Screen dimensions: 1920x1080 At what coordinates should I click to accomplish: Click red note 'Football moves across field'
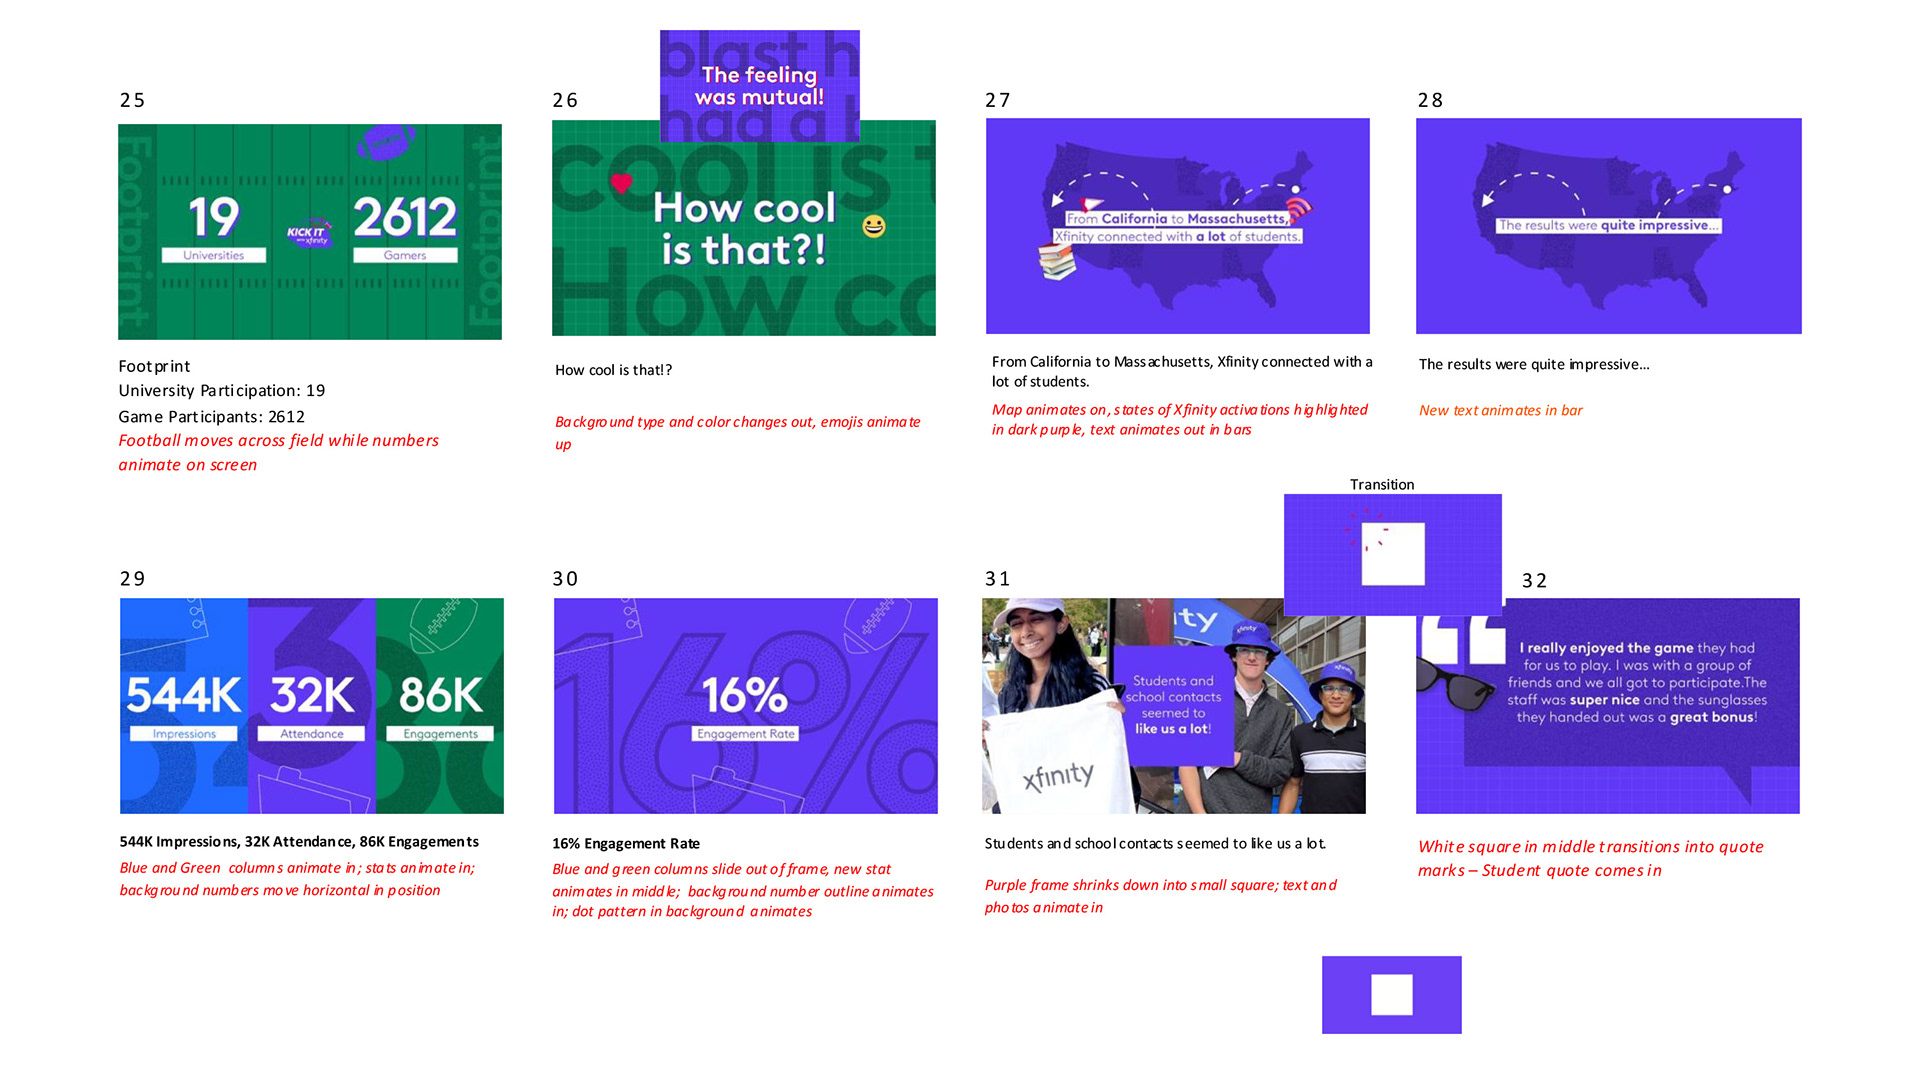[x=278, y=452]
